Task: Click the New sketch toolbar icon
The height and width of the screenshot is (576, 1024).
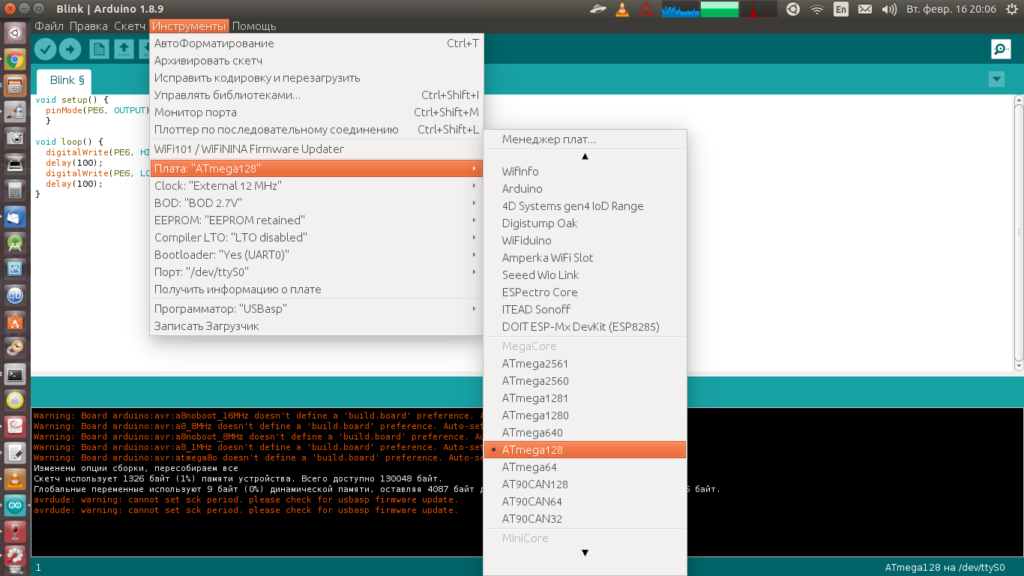Action: coord(99,49)
